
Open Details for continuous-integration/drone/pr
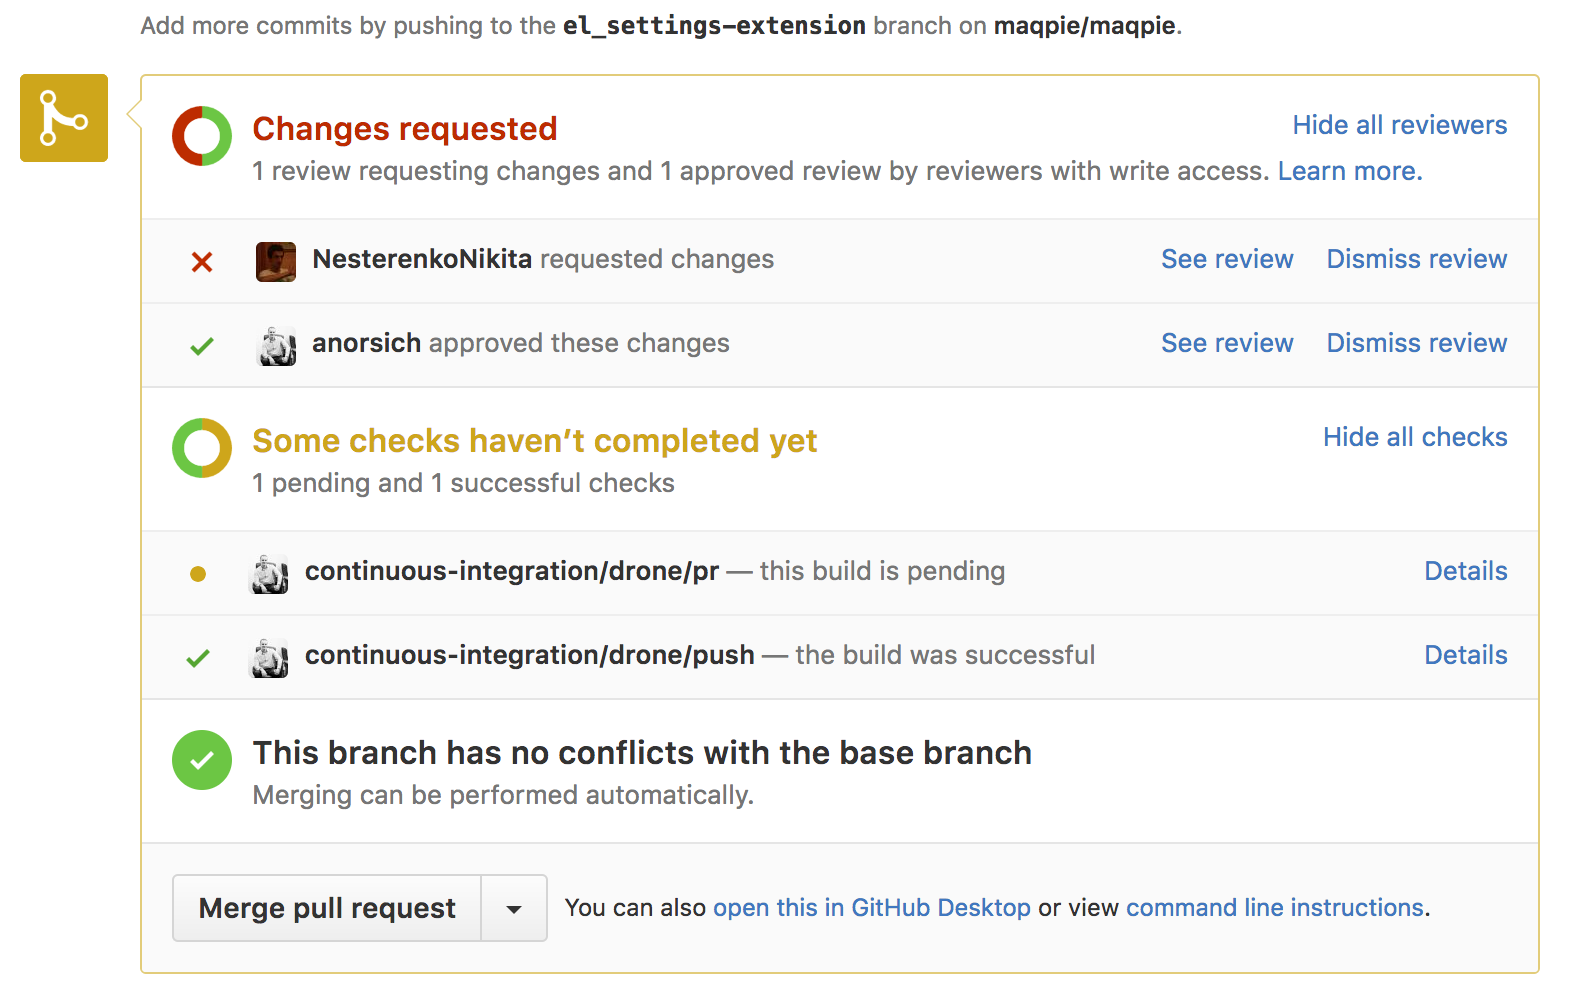[x=1465, y=571]
